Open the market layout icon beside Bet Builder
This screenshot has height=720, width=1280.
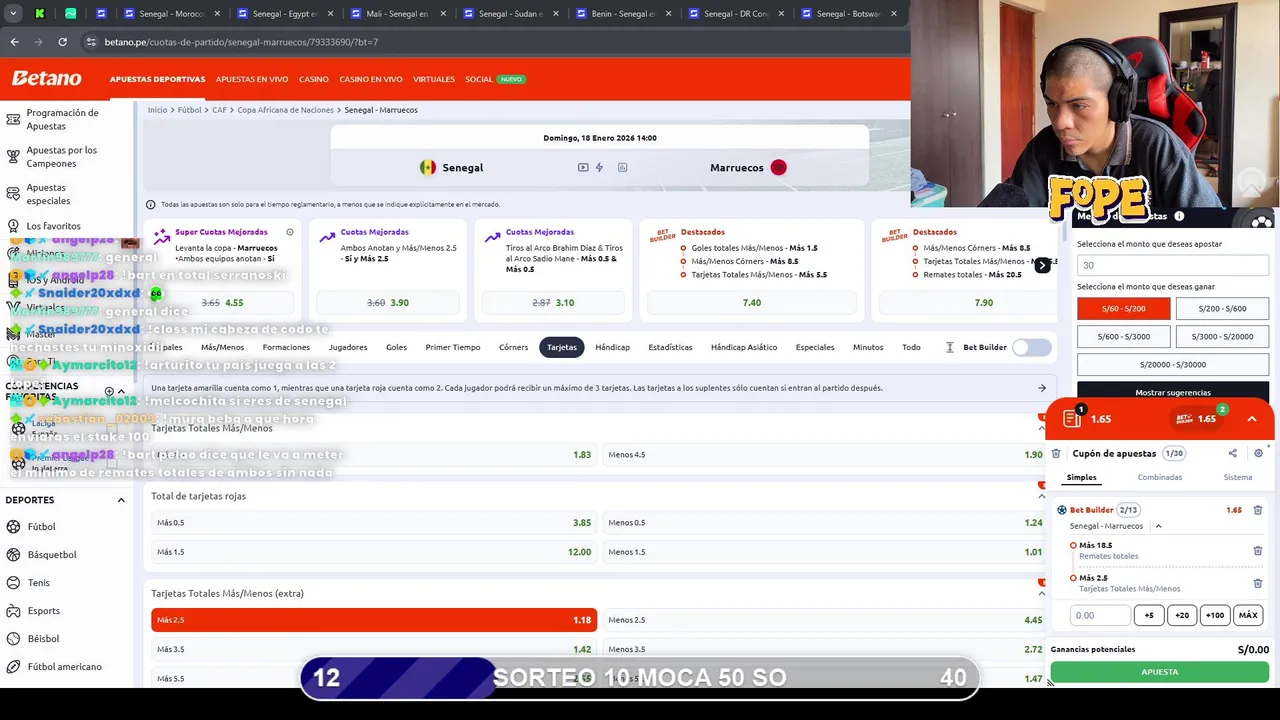[x=950, y=347]
